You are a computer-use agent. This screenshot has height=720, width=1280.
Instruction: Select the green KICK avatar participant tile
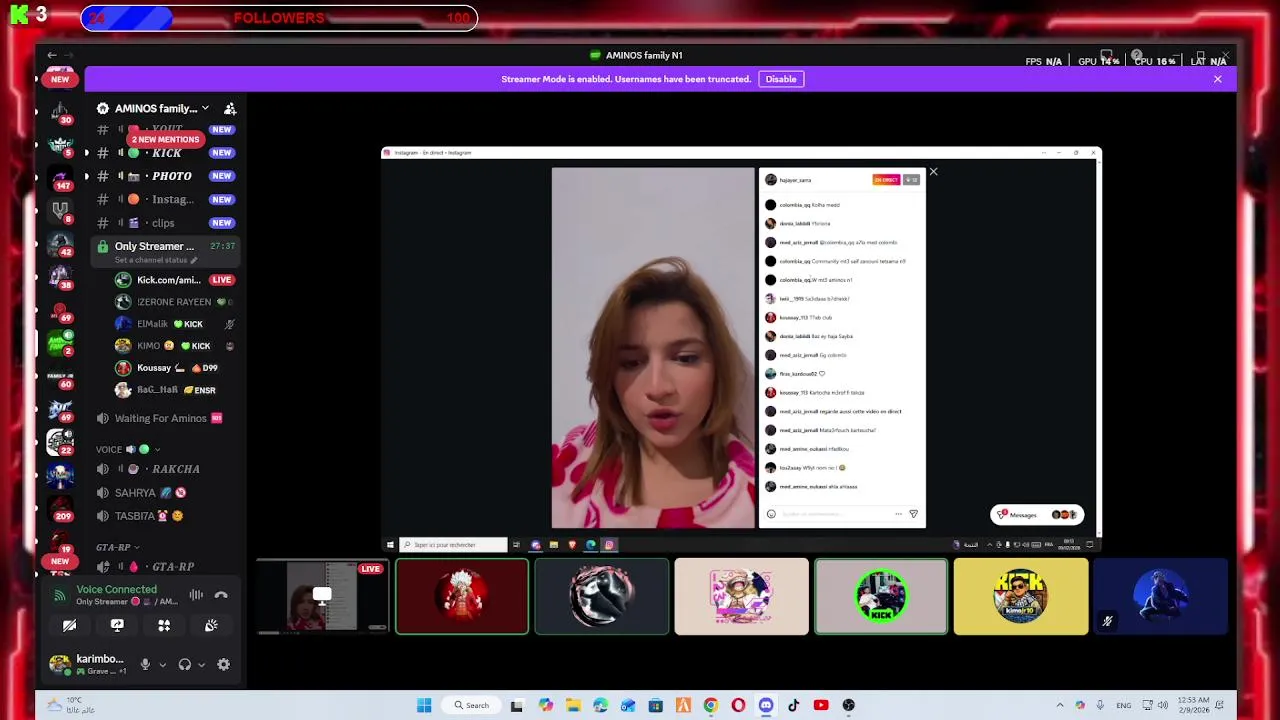pos(881,597)
